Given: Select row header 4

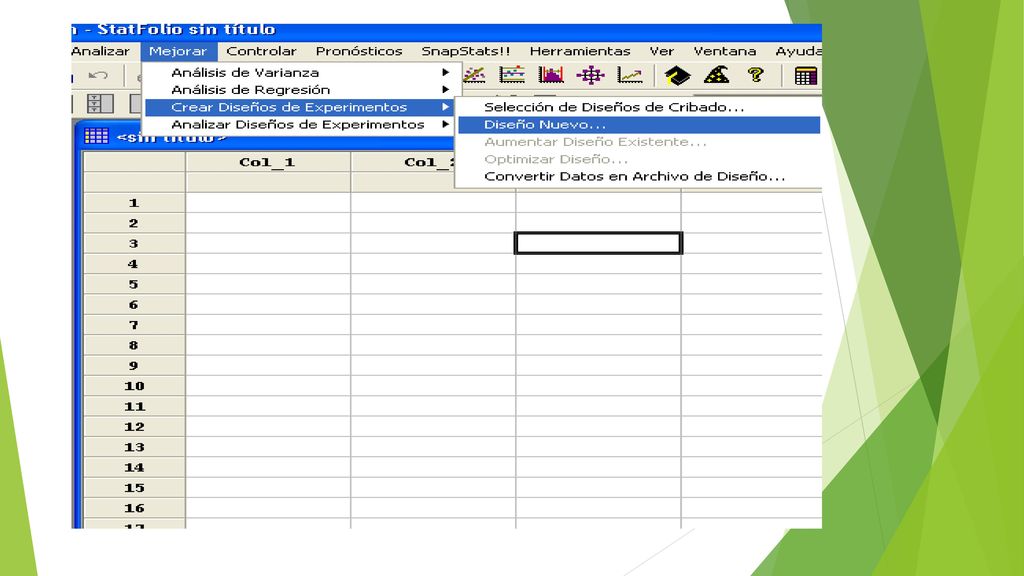Looking at the screenshot, I should 134,264.
